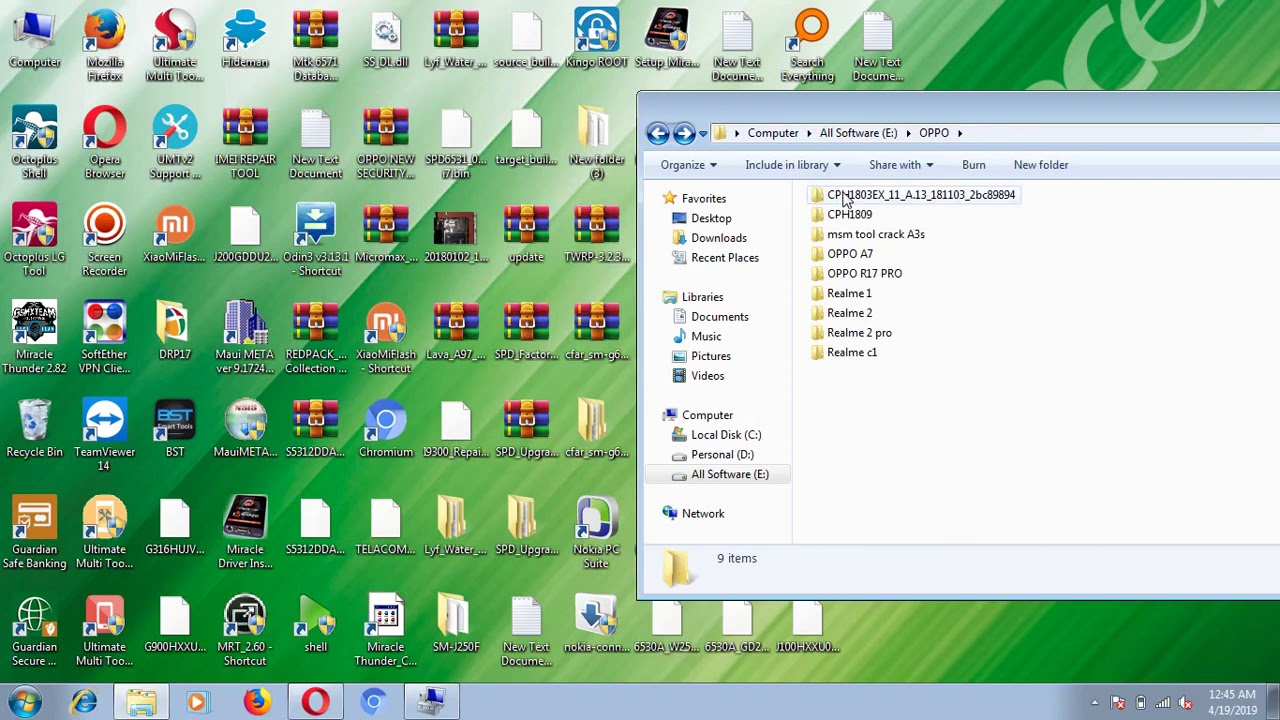Image resolution: width=1280 pixels, height=720 pixels.
Task: Open Pictures library
Action: pos(710,356)
